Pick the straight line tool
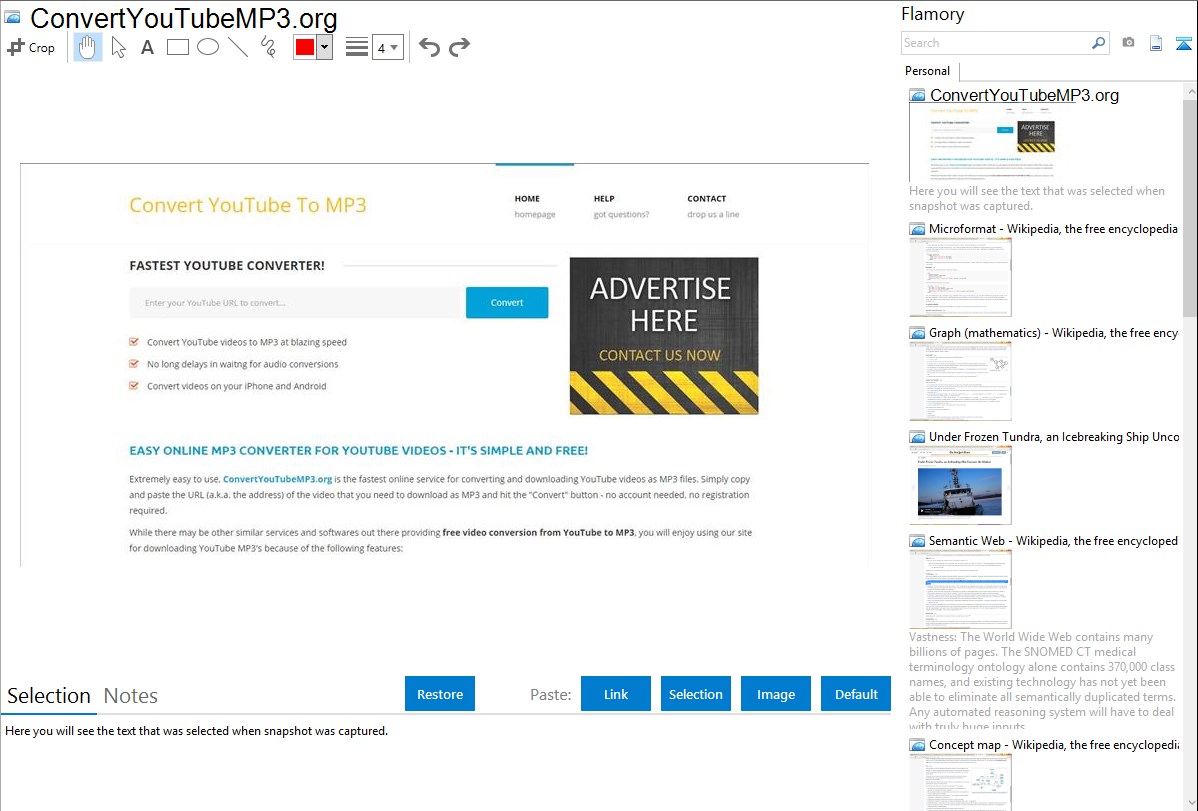Viewport: 1198px width, 811px height. tap(238, 47)
